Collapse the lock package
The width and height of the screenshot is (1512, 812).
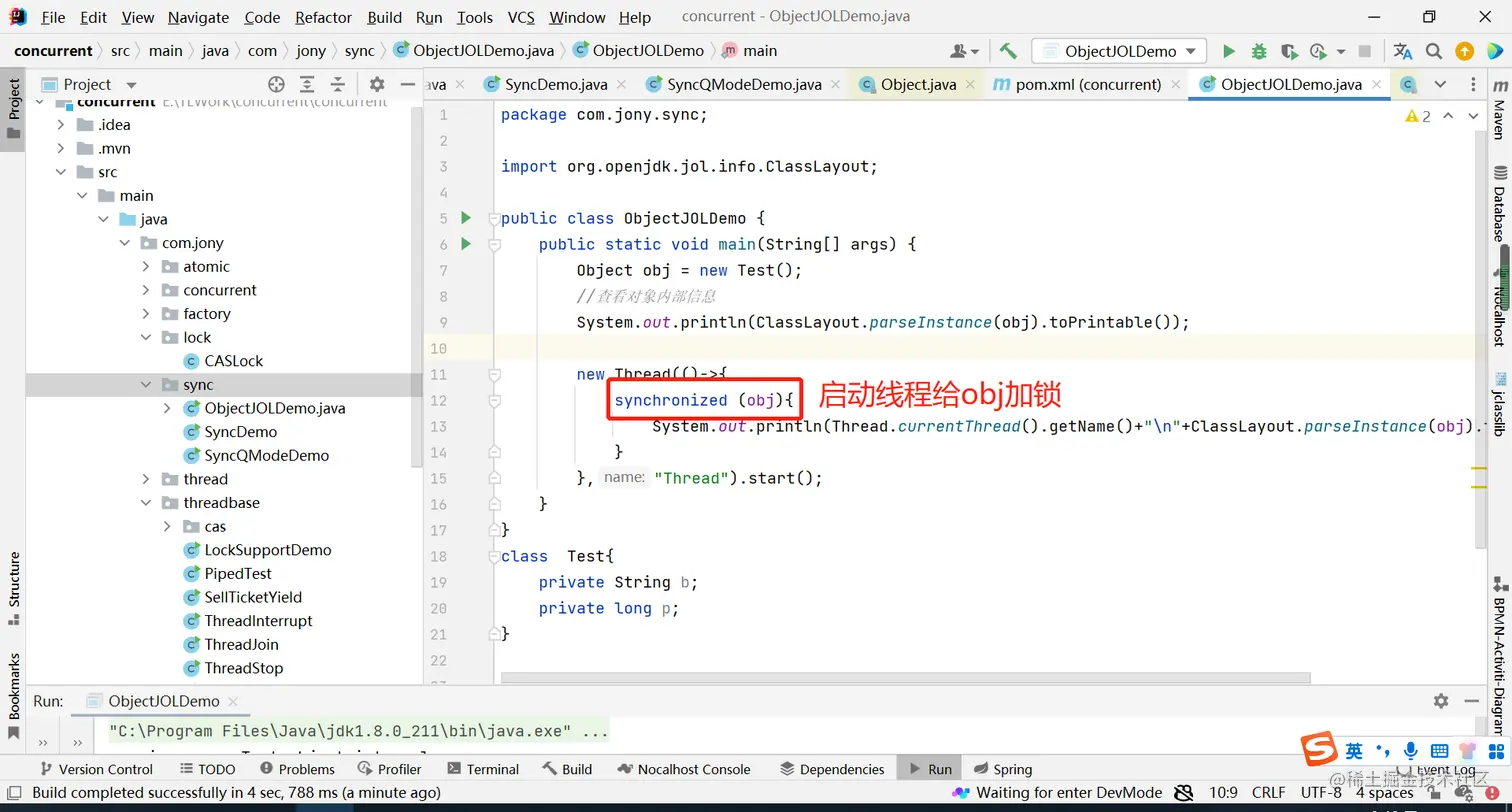click(x=146, y=338)
